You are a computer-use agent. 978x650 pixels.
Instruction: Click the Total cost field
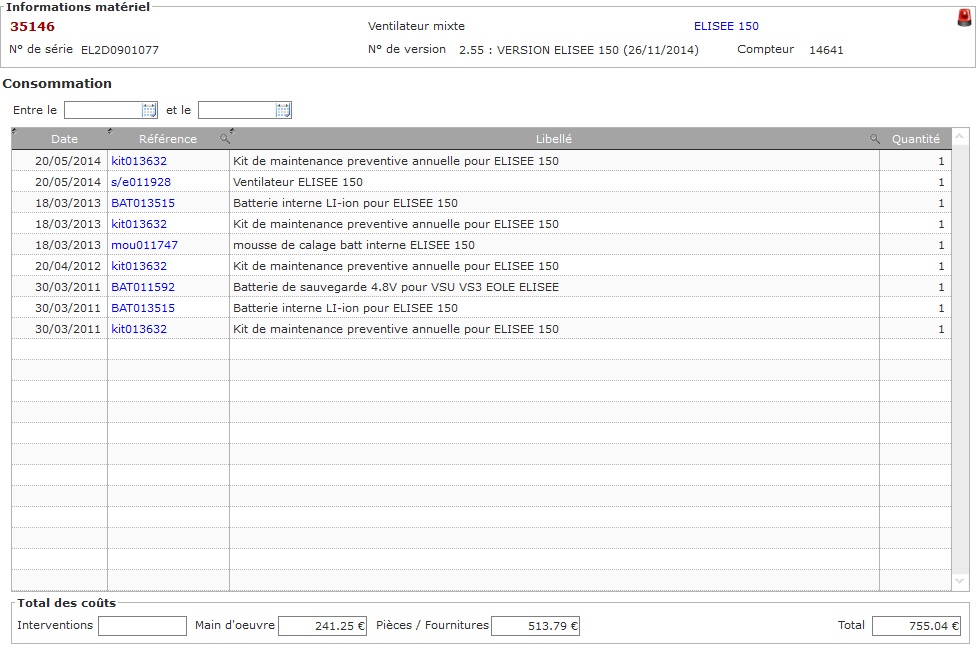click(x=916, y=626)
